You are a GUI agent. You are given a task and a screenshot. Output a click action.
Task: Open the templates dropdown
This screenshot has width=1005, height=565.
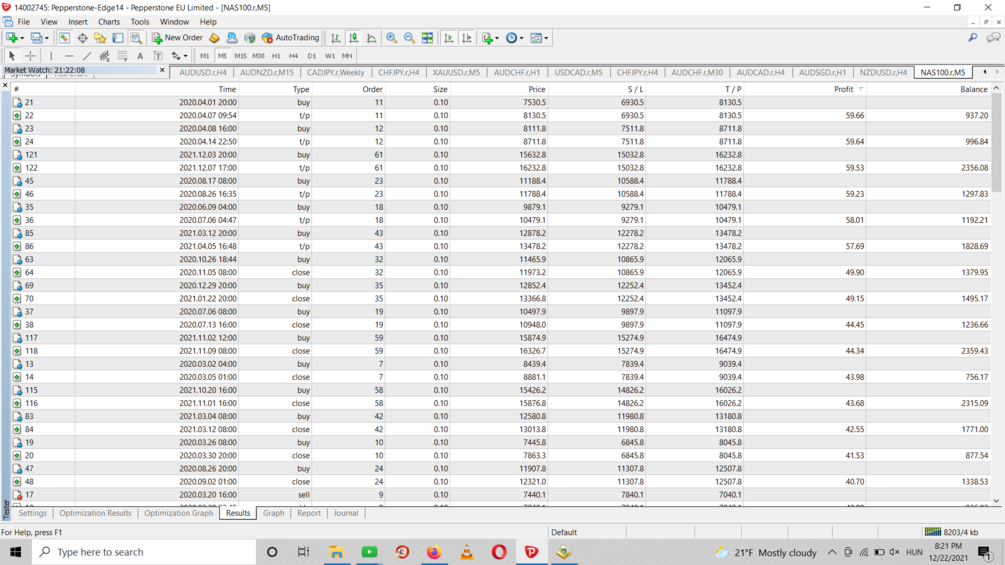pos(539,38)
